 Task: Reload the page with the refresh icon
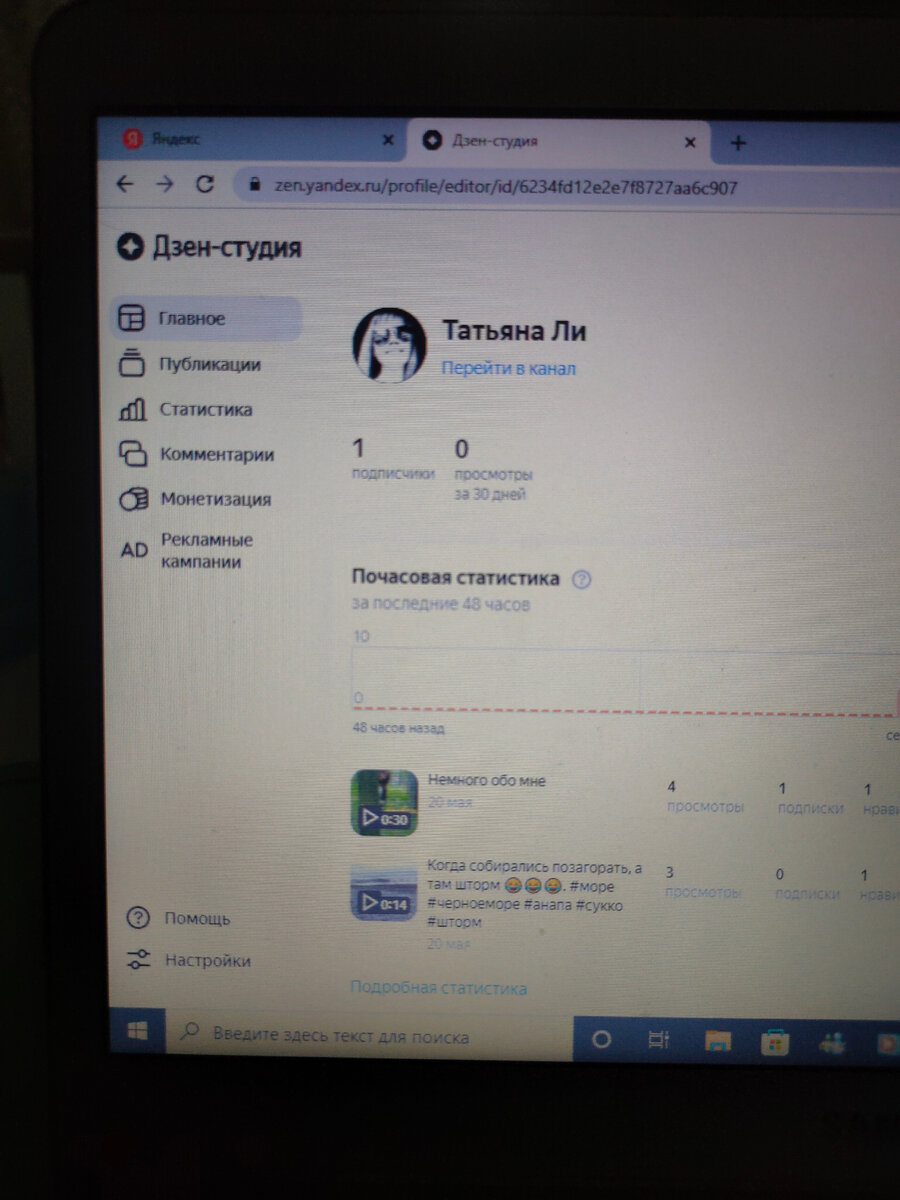coord(205,184)
